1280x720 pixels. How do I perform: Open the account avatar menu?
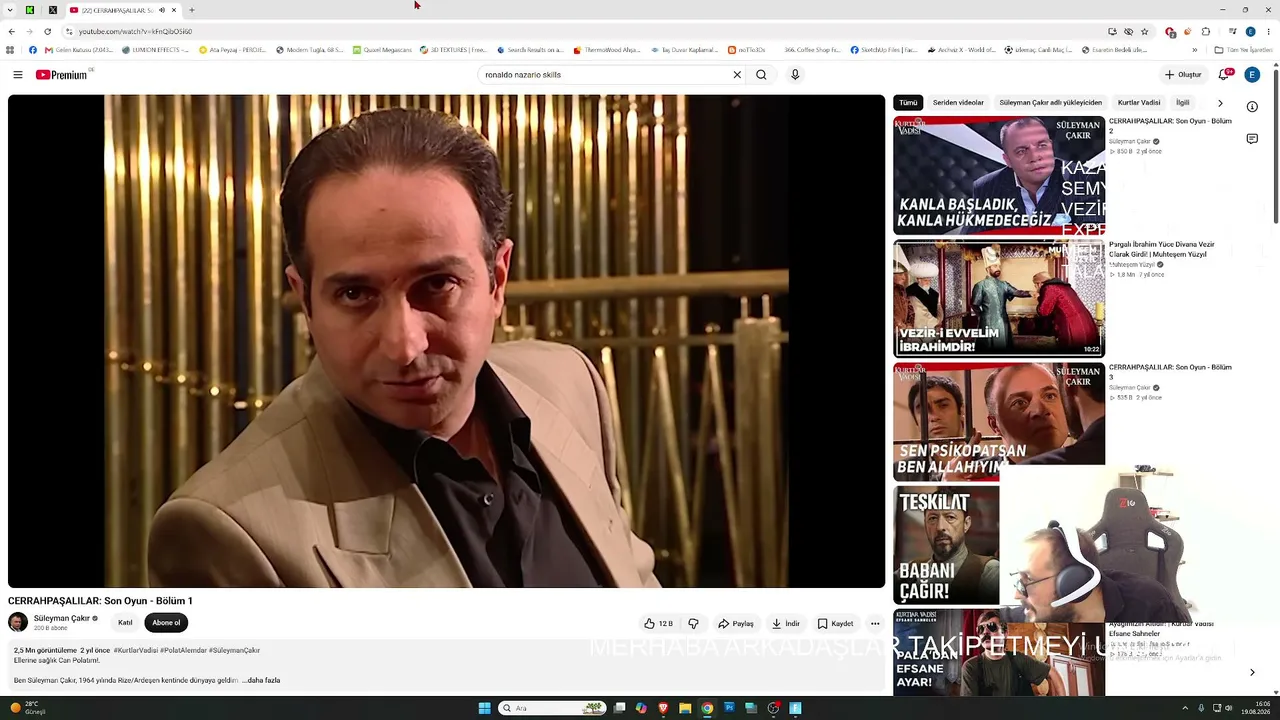coord(1252,75)
